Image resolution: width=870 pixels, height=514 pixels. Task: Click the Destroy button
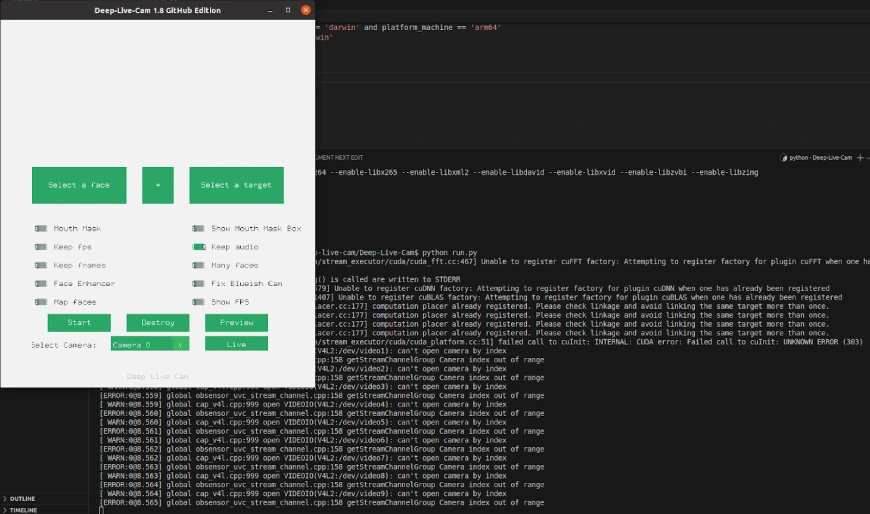point(158,322)
